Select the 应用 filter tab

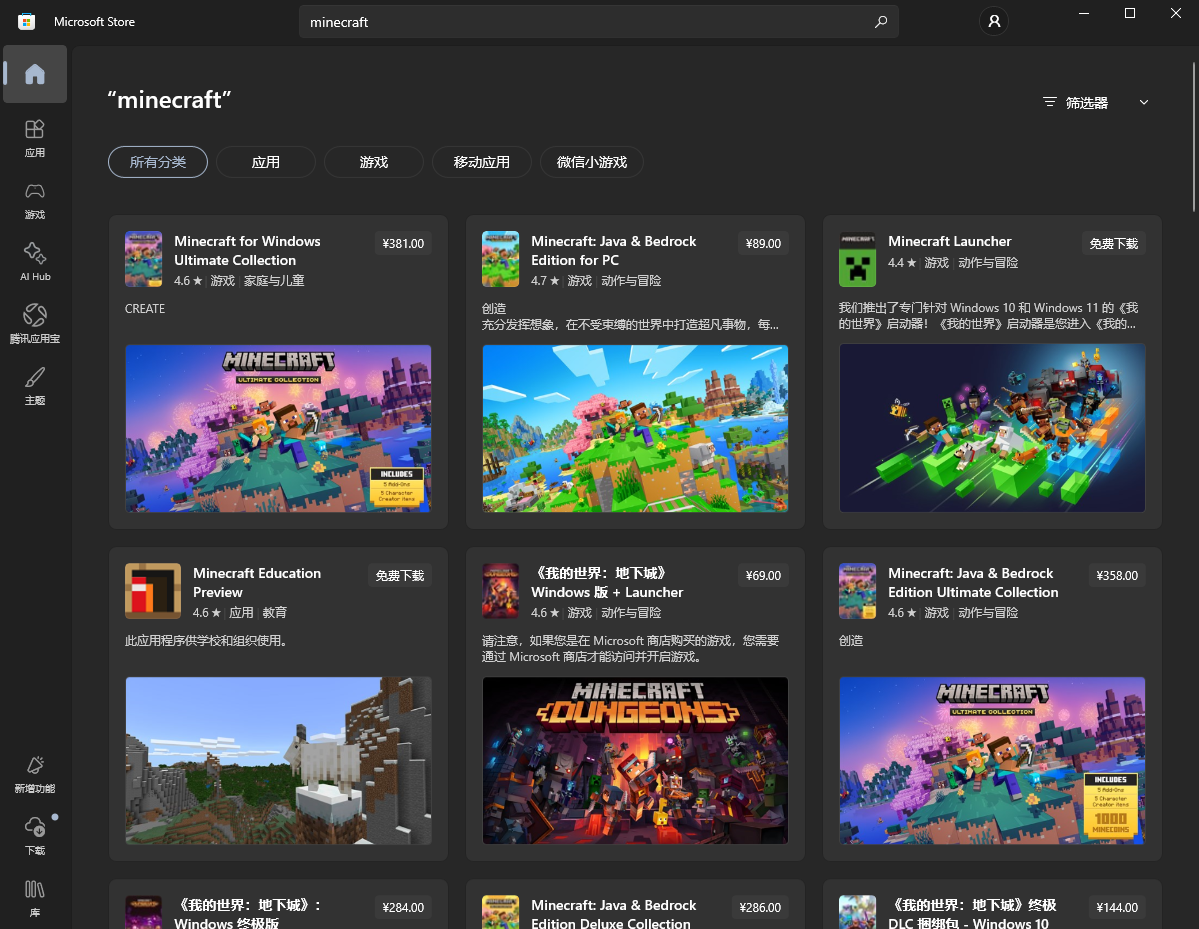[x=265, y=162]
